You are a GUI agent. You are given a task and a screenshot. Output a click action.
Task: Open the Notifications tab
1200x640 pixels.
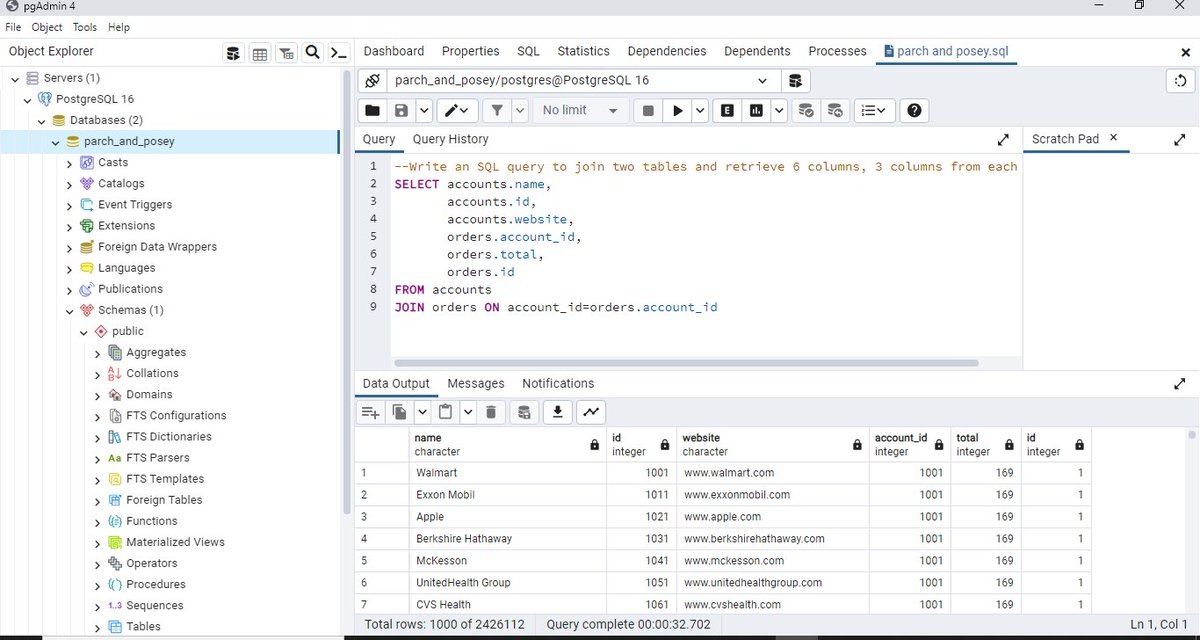coord(558,383)
